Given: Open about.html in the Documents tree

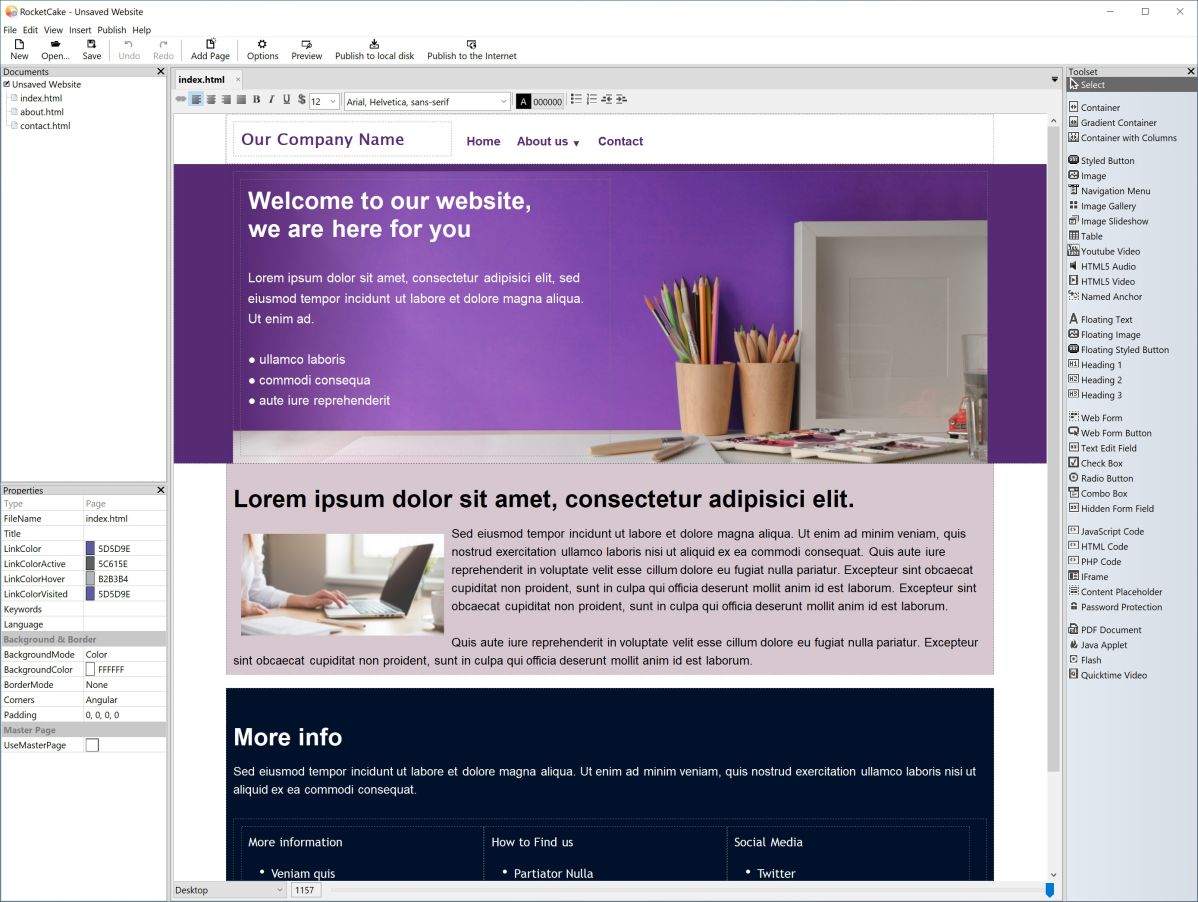Looking at the screenshot, I should [x=42, y=112].
